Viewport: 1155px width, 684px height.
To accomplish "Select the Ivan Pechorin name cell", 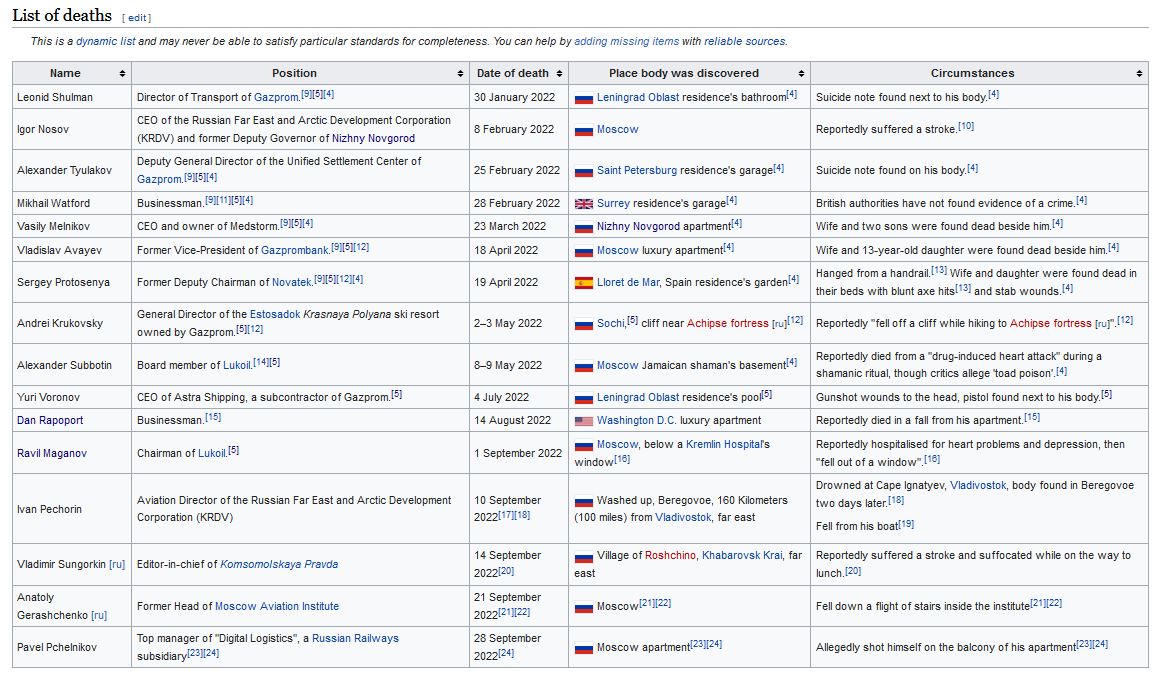I will 72,510.
